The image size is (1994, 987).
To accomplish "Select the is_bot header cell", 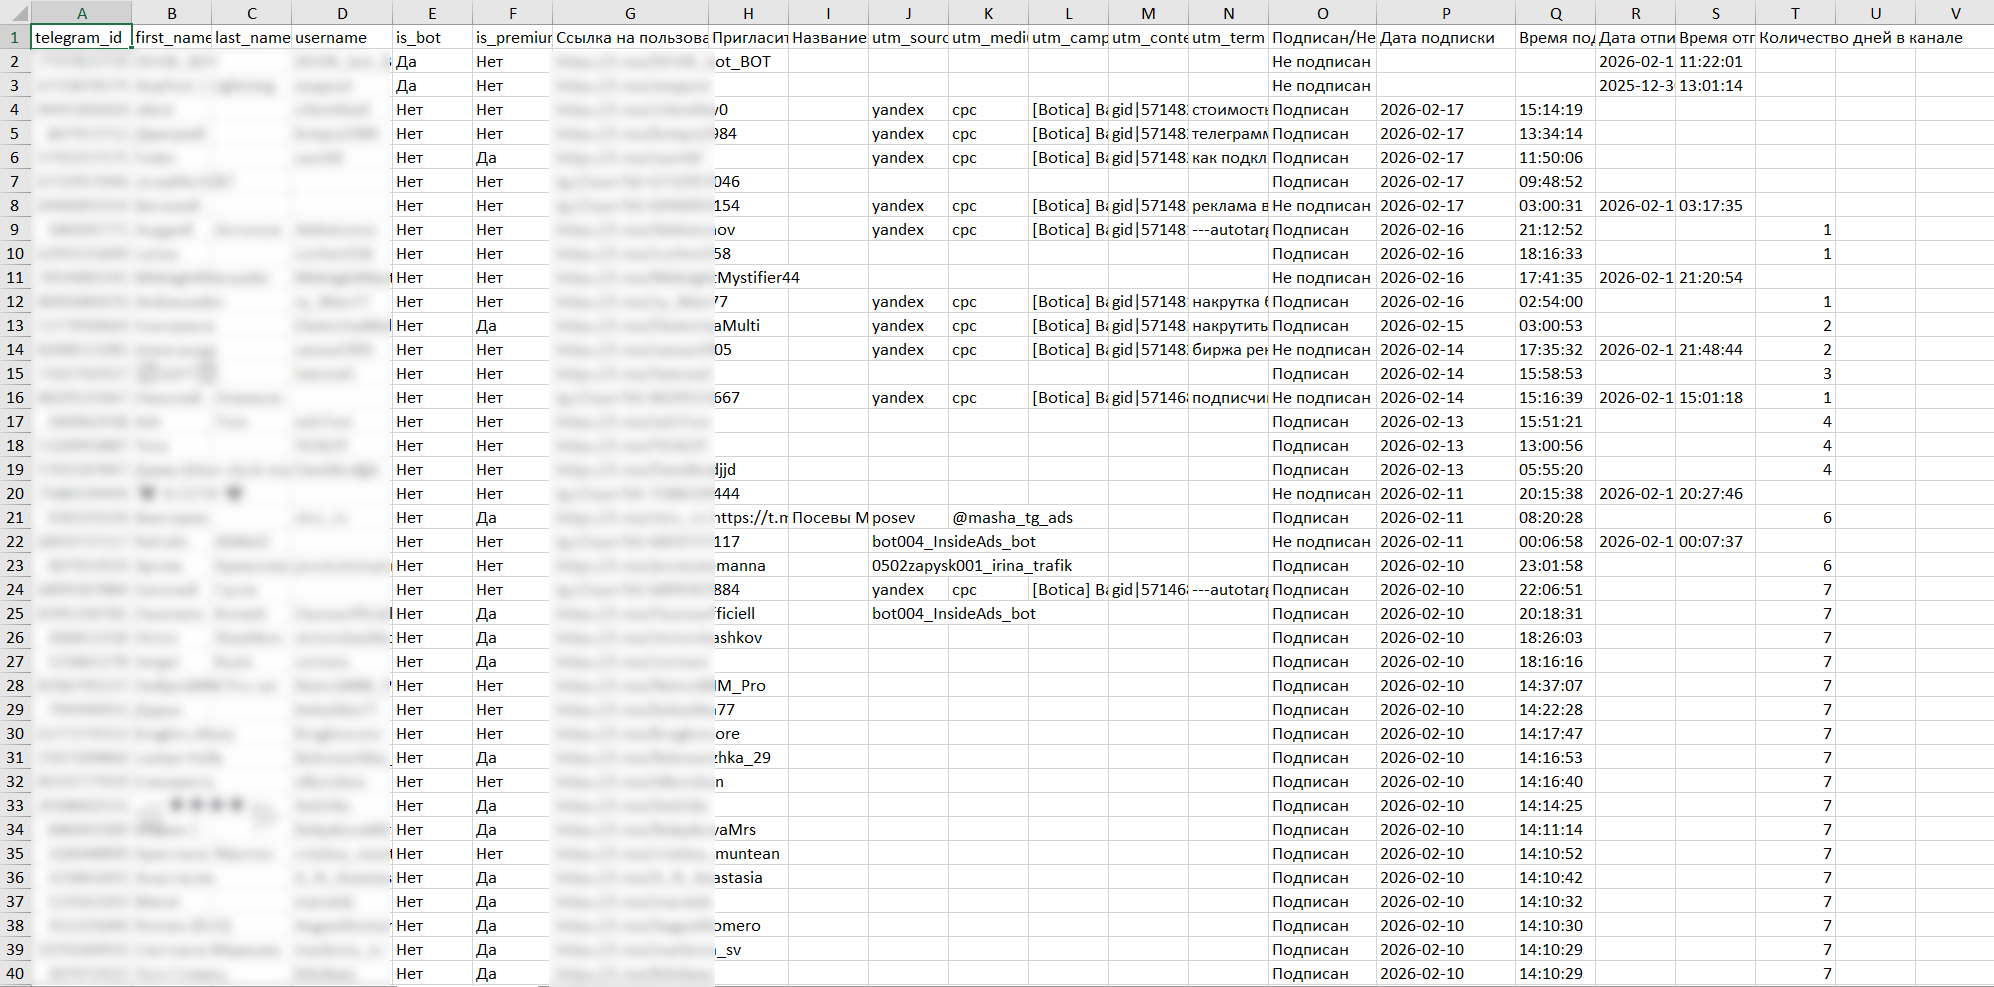I will coord(432,37).
